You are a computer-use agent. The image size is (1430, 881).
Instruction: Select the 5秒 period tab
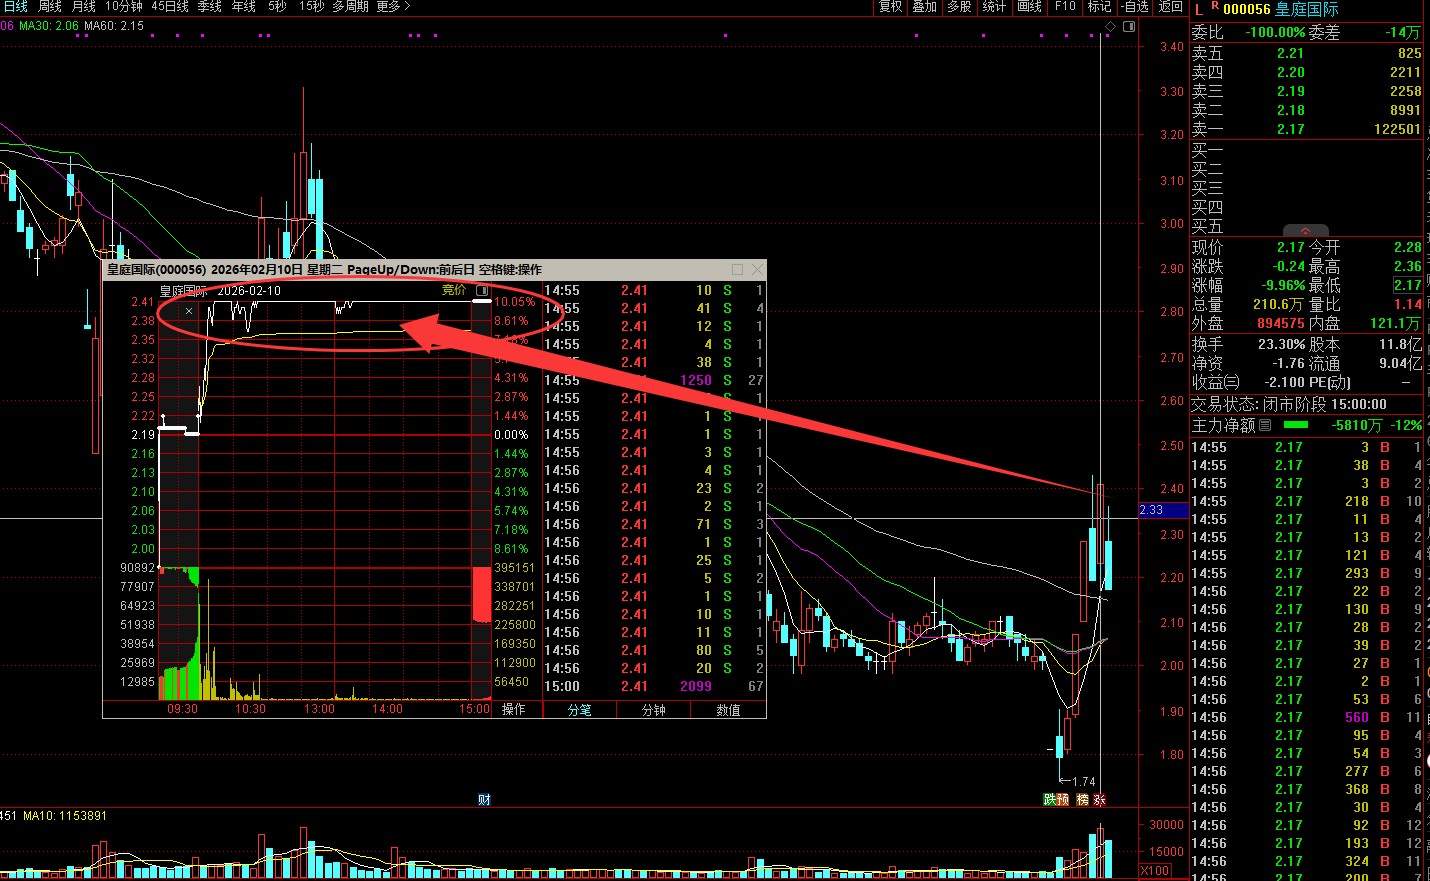click(x=277, y=6)
